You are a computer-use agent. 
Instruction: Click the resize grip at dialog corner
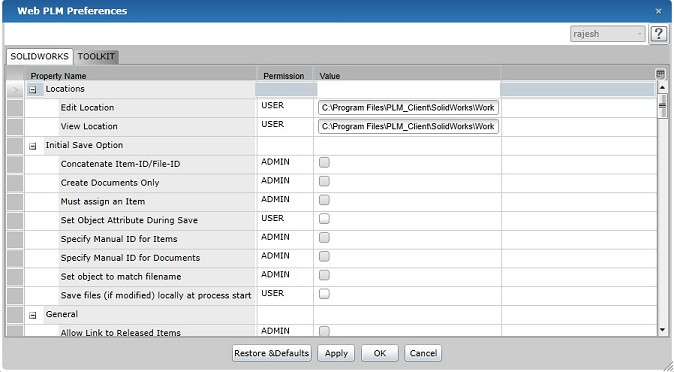[667, 366]
